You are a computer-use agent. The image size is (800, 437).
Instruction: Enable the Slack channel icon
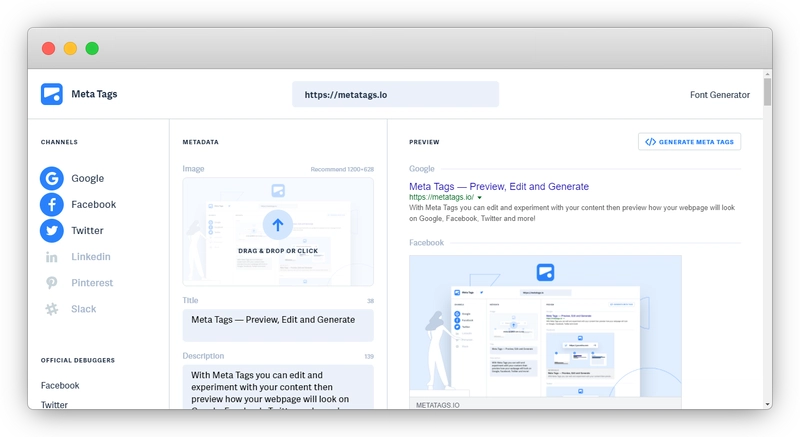[x=52, y=309]
